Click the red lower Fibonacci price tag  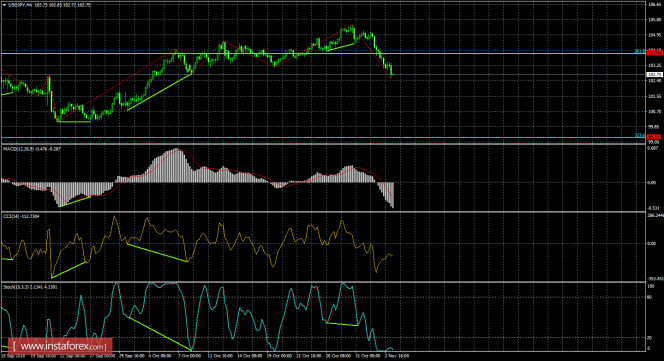[x=653, y=136]
